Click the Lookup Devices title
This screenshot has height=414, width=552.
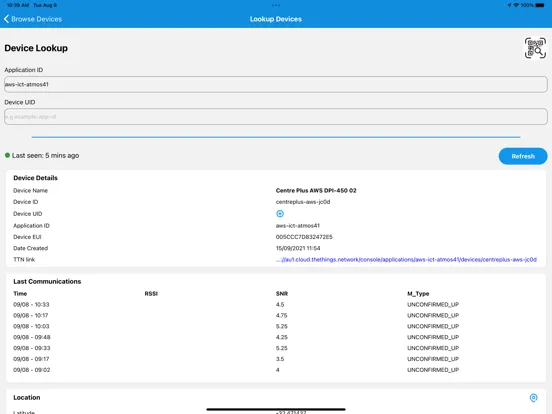(276, 19)
